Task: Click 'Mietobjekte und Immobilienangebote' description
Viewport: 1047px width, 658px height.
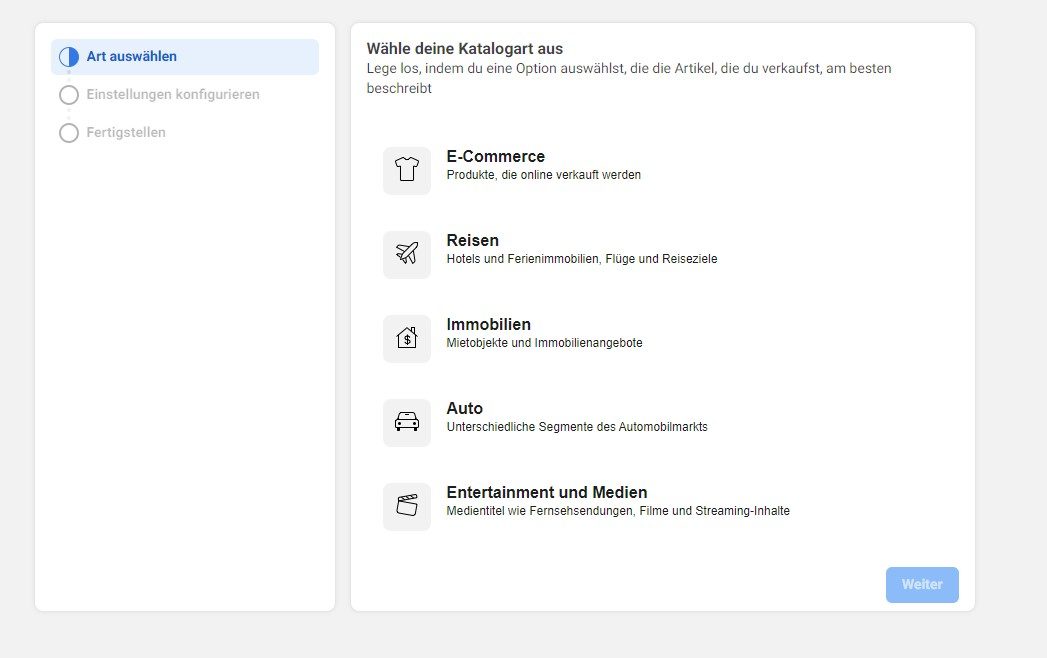Action: 544,343
